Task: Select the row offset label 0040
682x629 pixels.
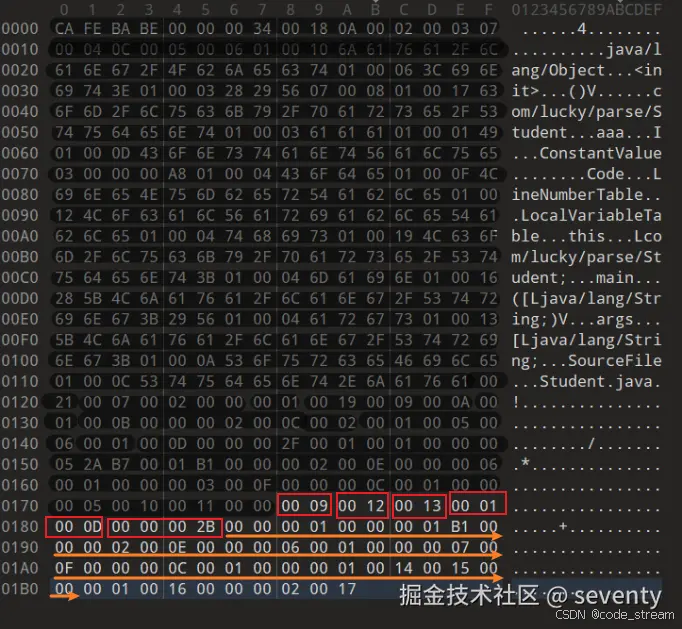Action: pos(20,112)
